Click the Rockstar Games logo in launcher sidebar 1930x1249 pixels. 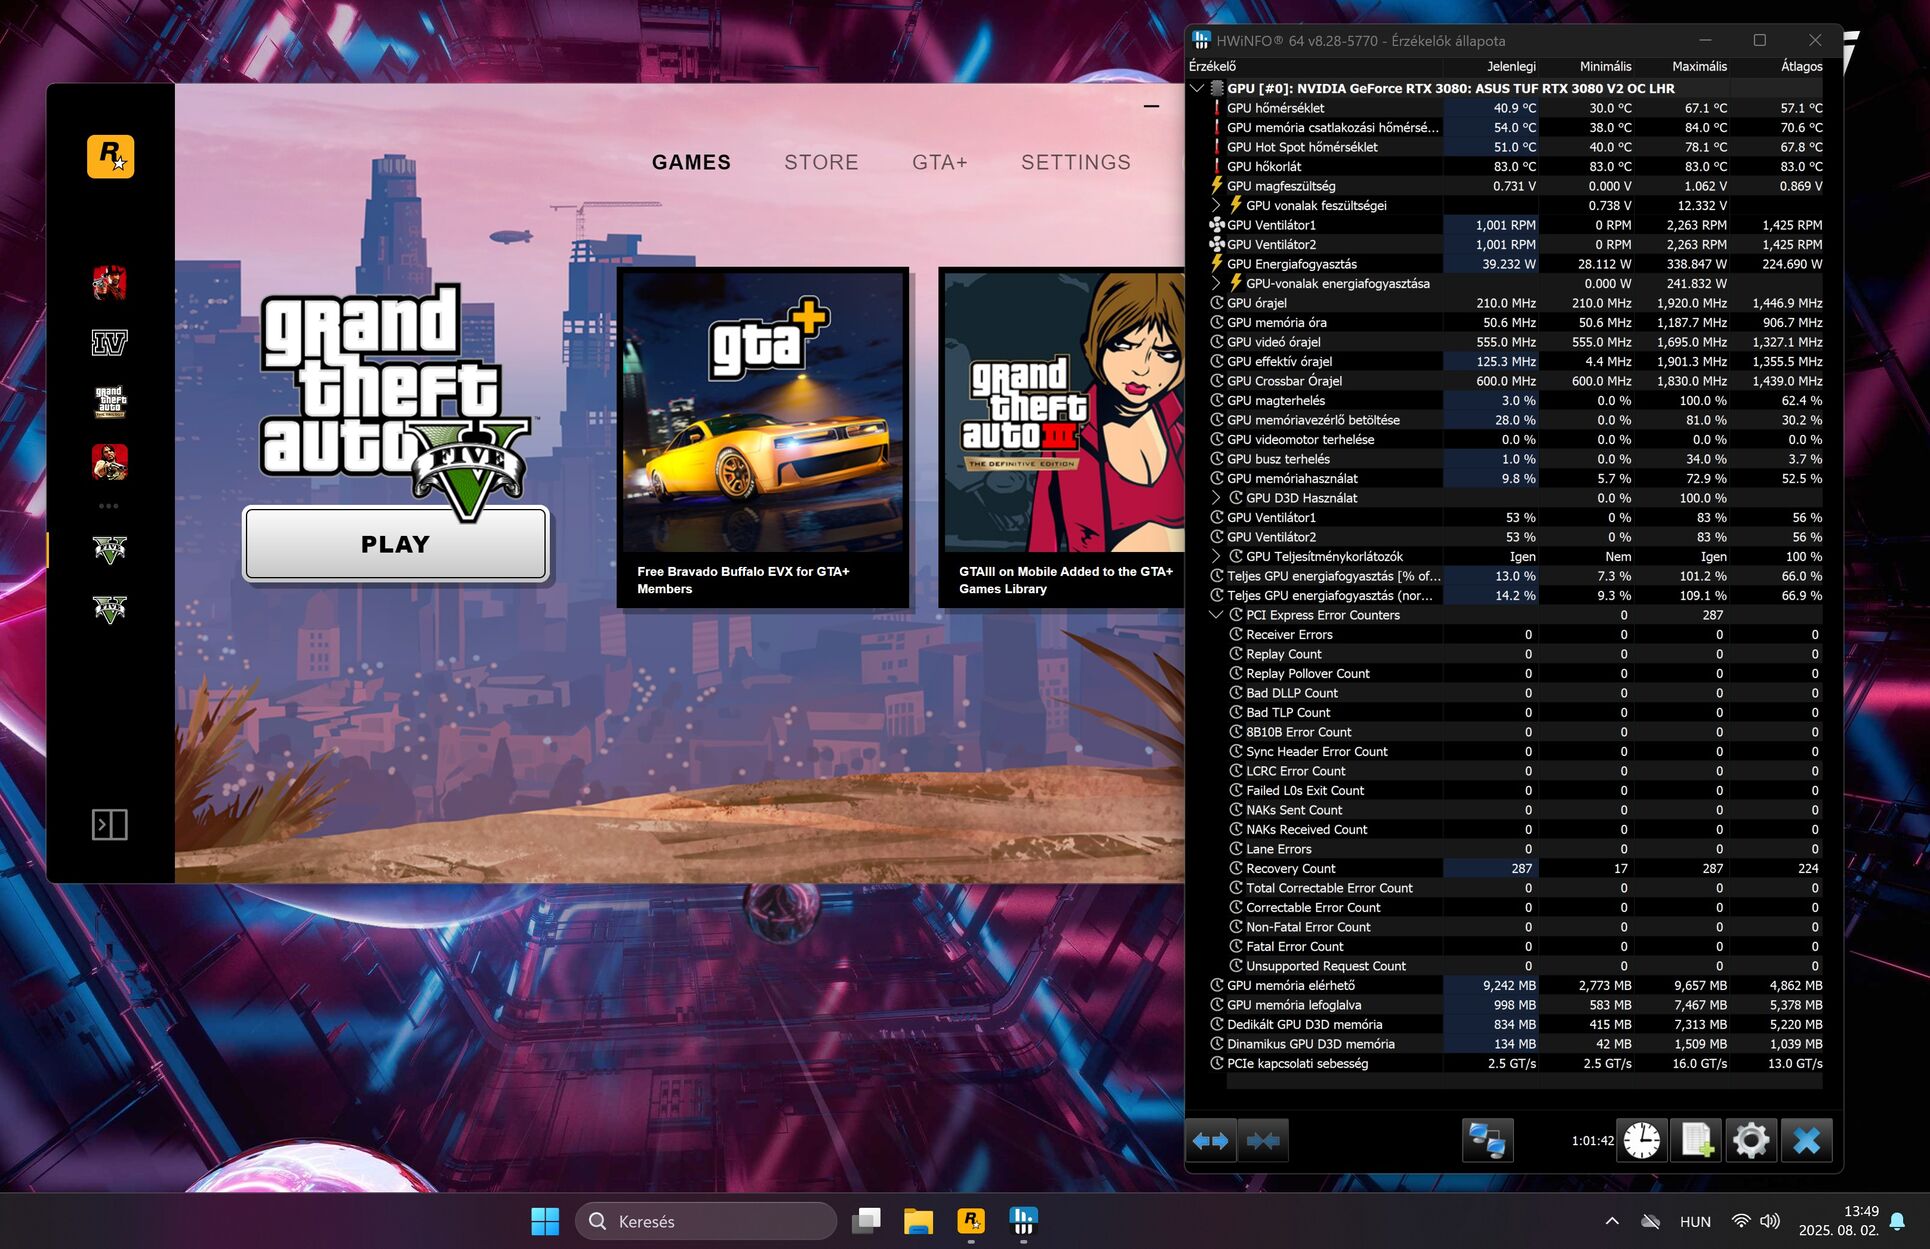click(x=110, y=156)
